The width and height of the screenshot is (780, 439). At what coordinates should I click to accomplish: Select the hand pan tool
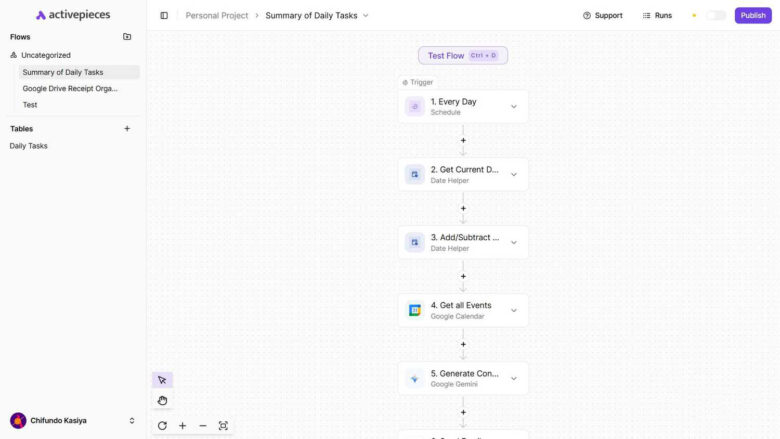point(162,401)
